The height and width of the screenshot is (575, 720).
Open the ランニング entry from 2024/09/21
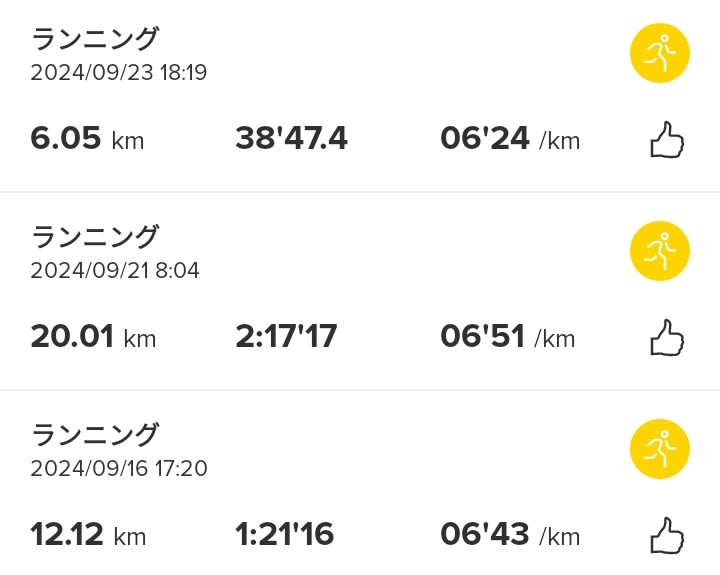95,237
